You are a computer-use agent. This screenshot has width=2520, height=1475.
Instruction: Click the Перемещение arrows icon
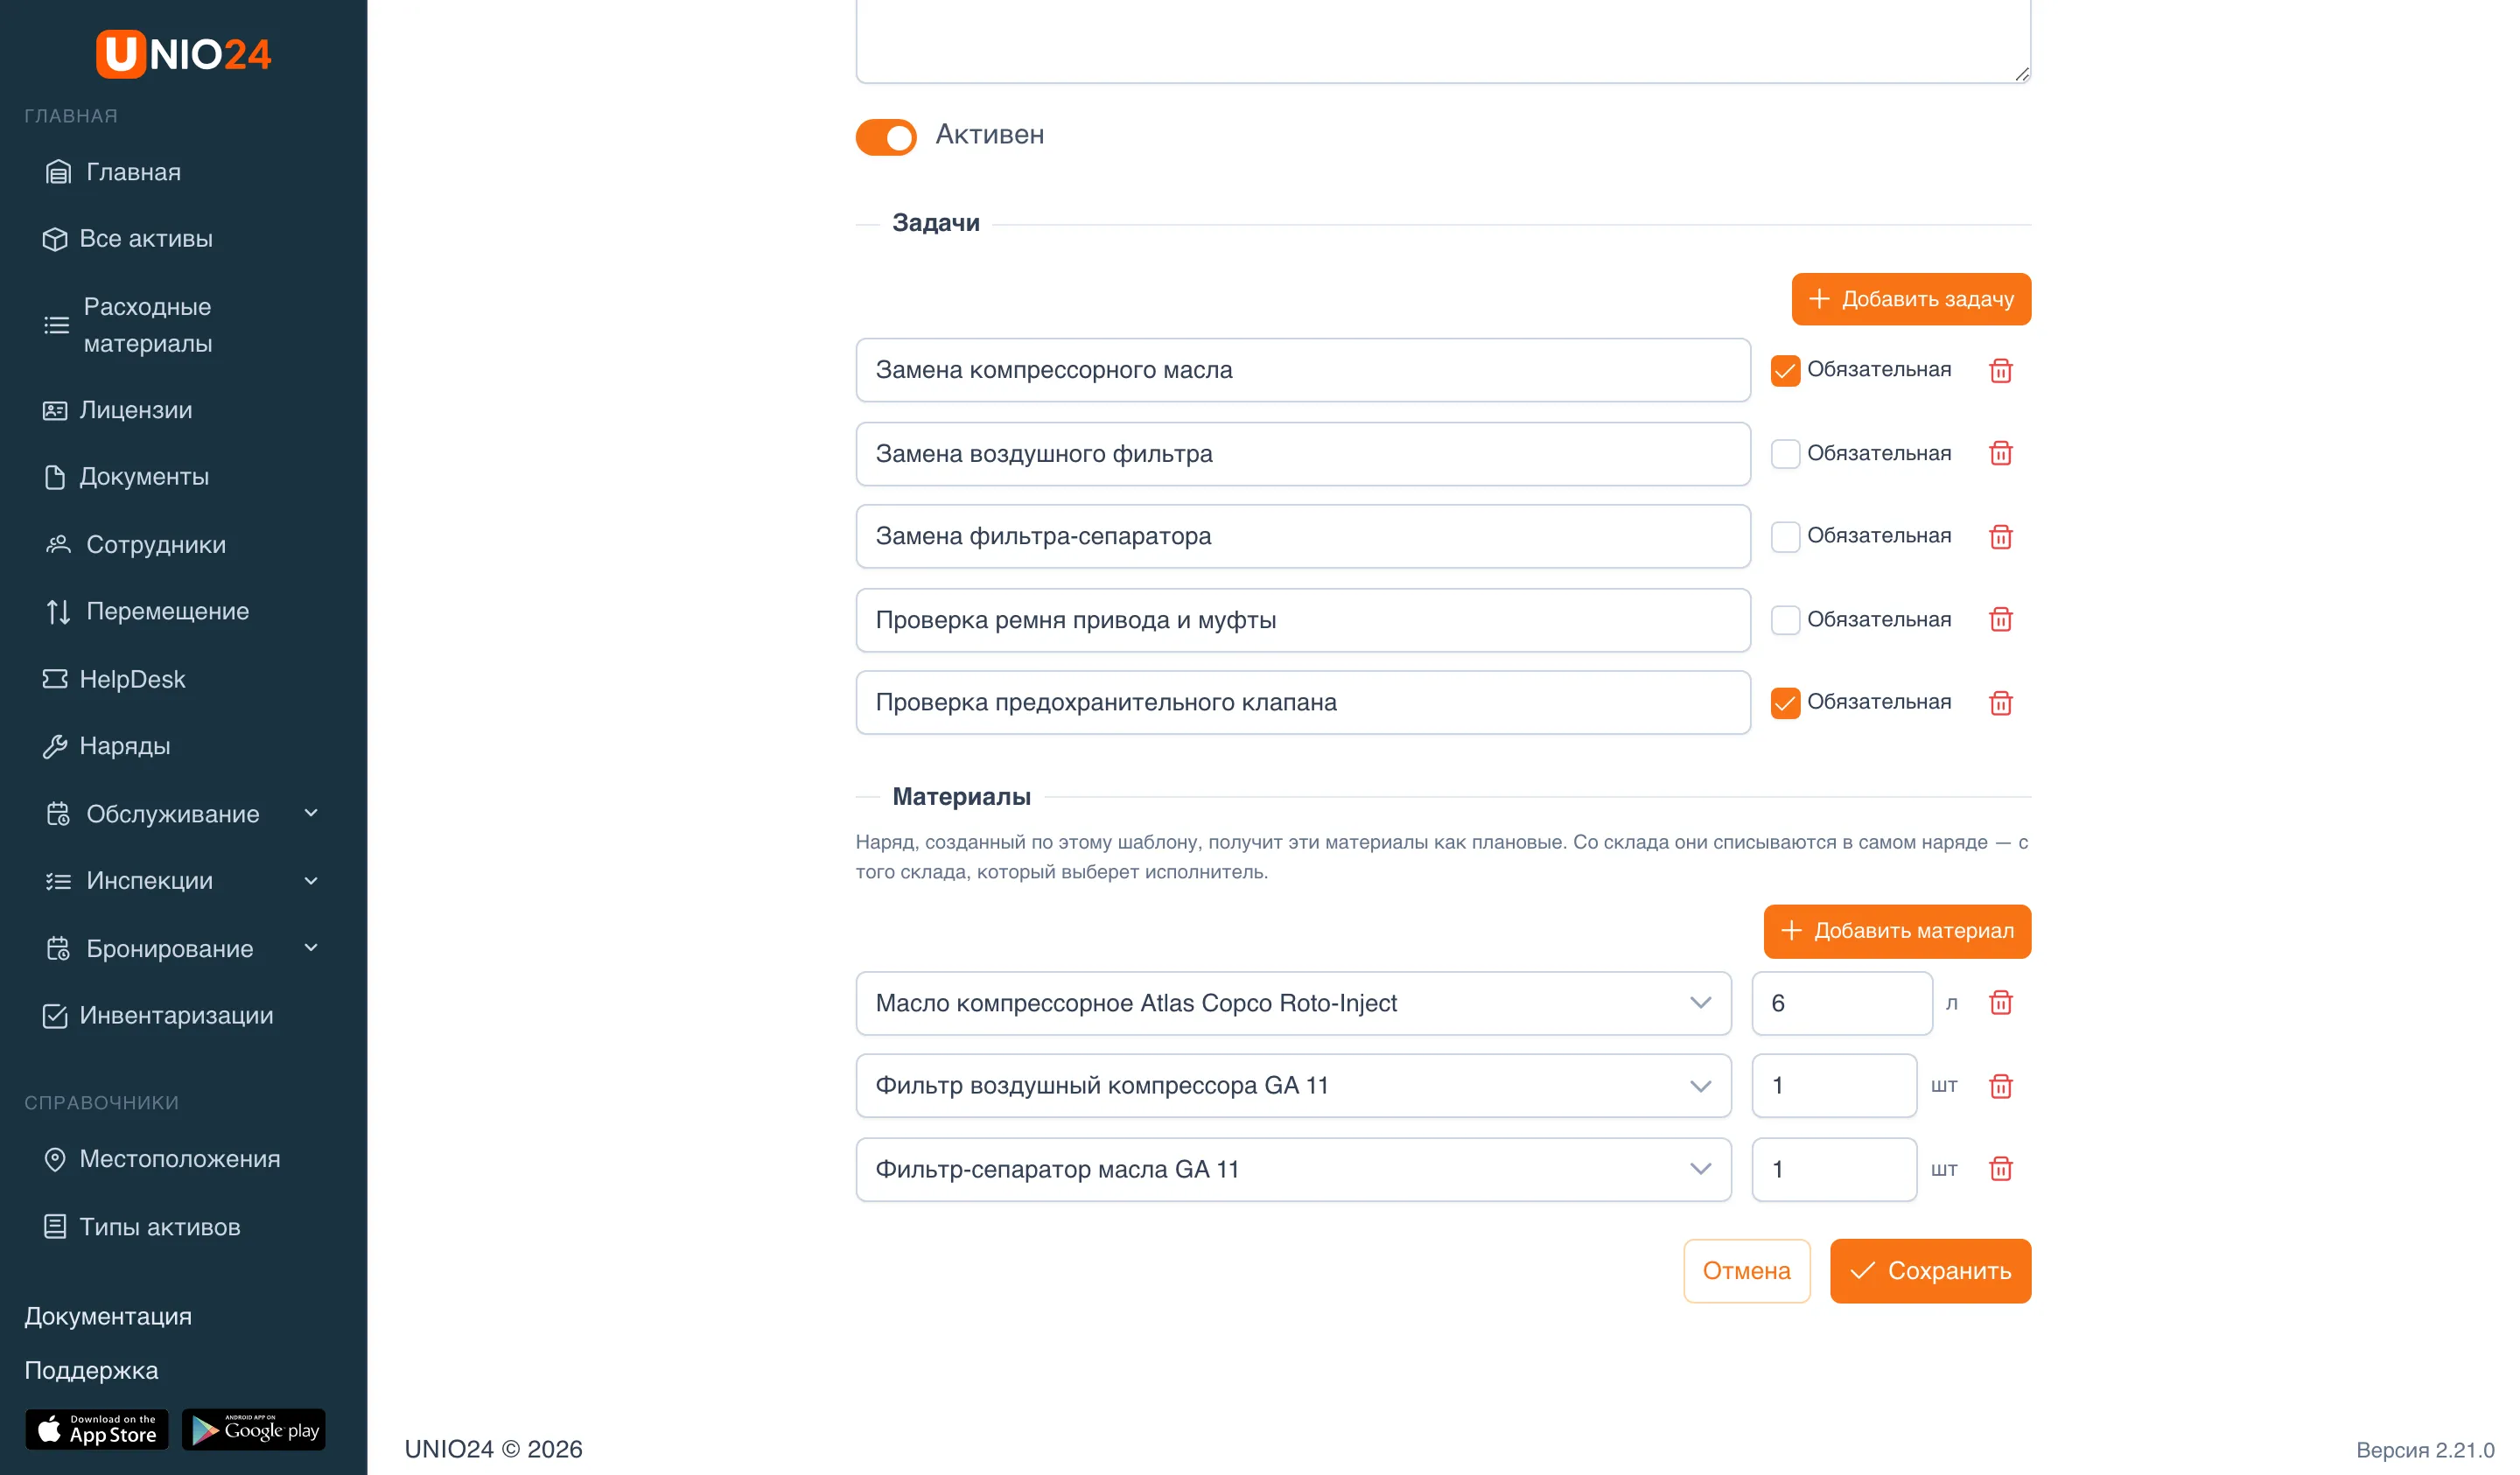point(58,612)
